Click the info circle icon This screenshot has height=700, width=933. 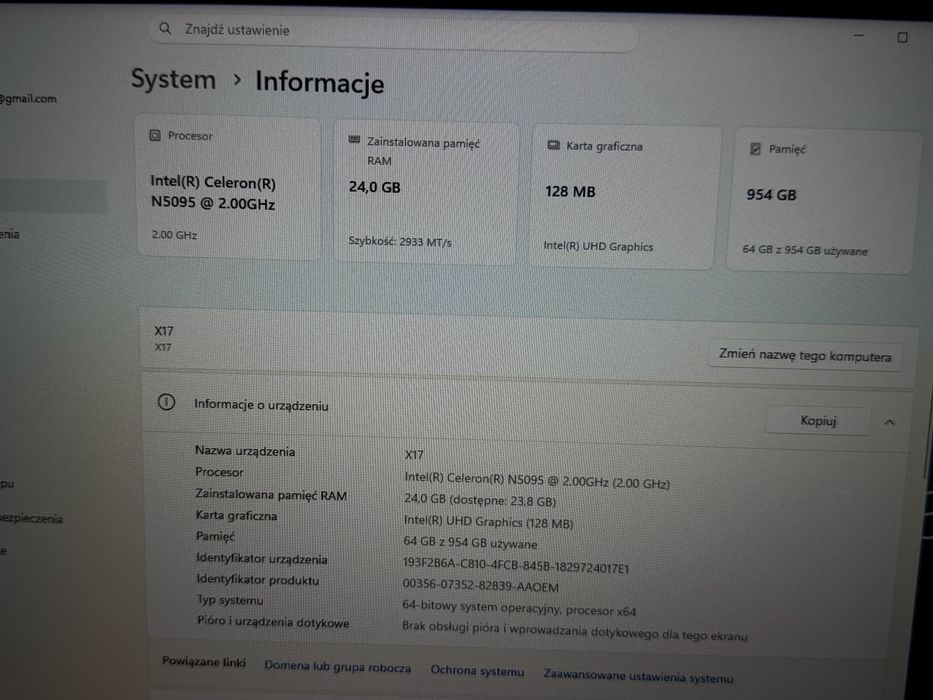(166, 402)
